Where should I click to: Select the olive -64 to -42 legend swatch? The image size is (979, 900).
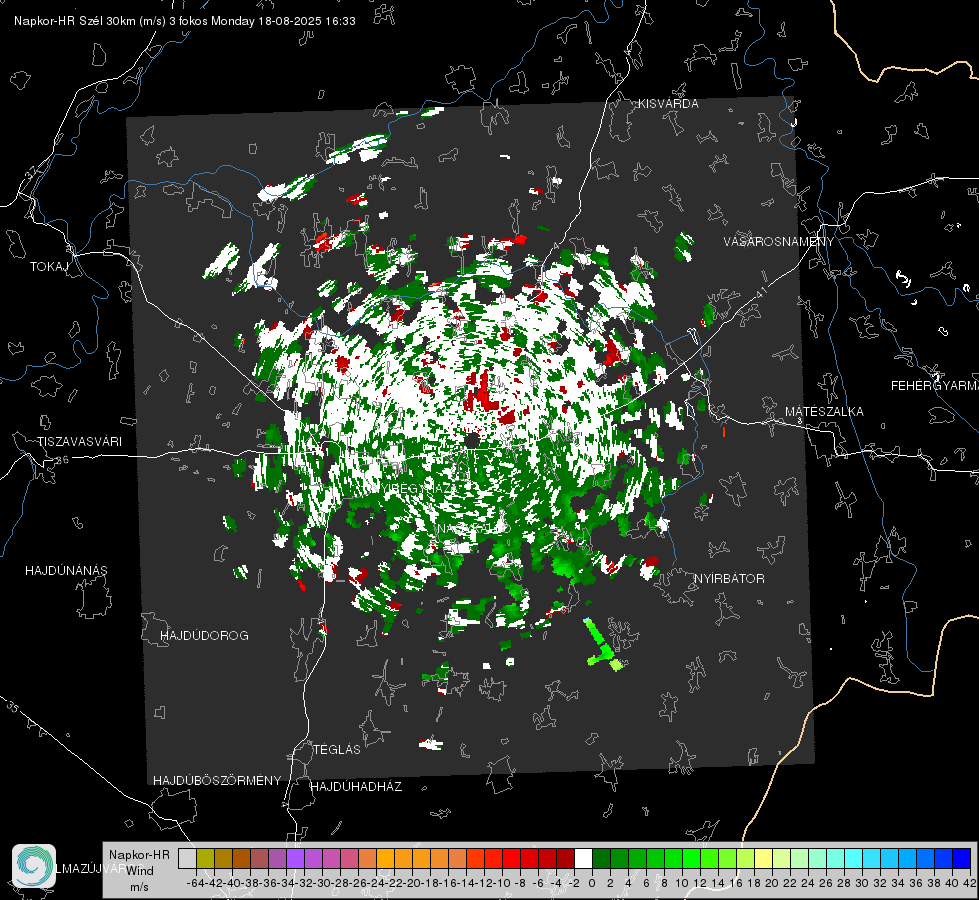click(205, 858)
